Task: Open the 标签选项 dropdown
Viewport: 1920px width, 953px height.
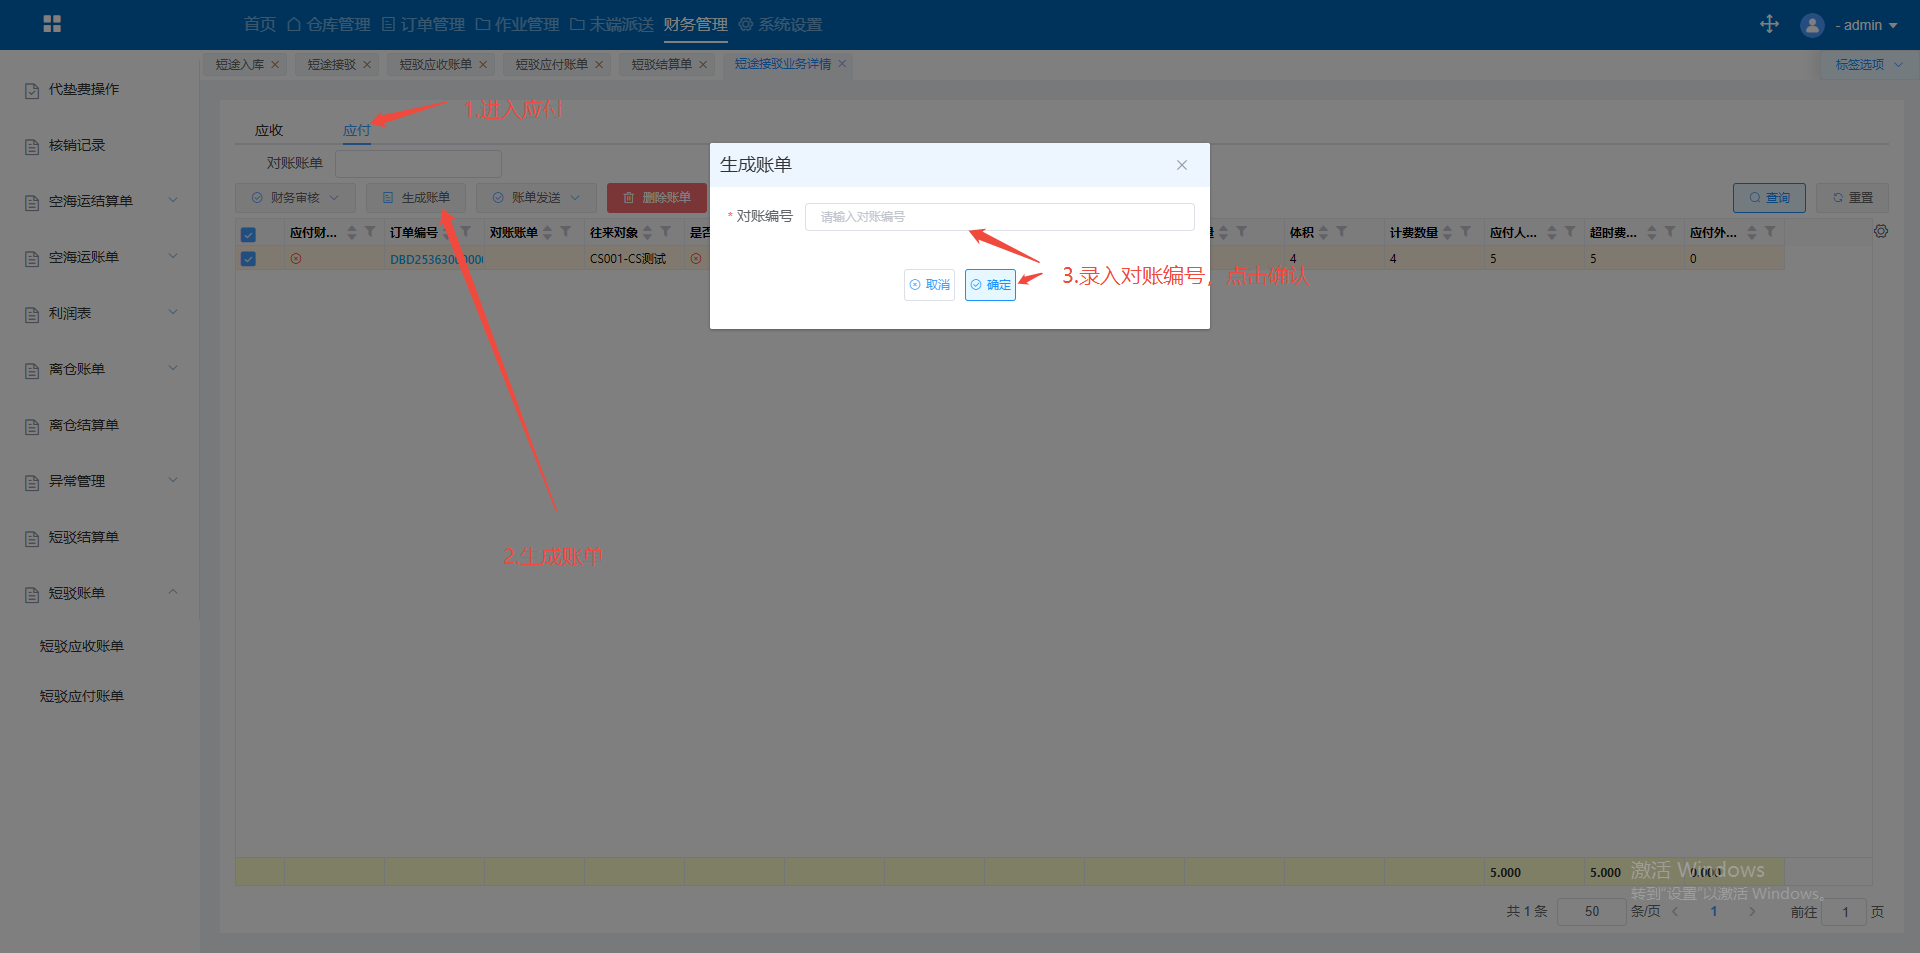Action: click(1867, 65)
